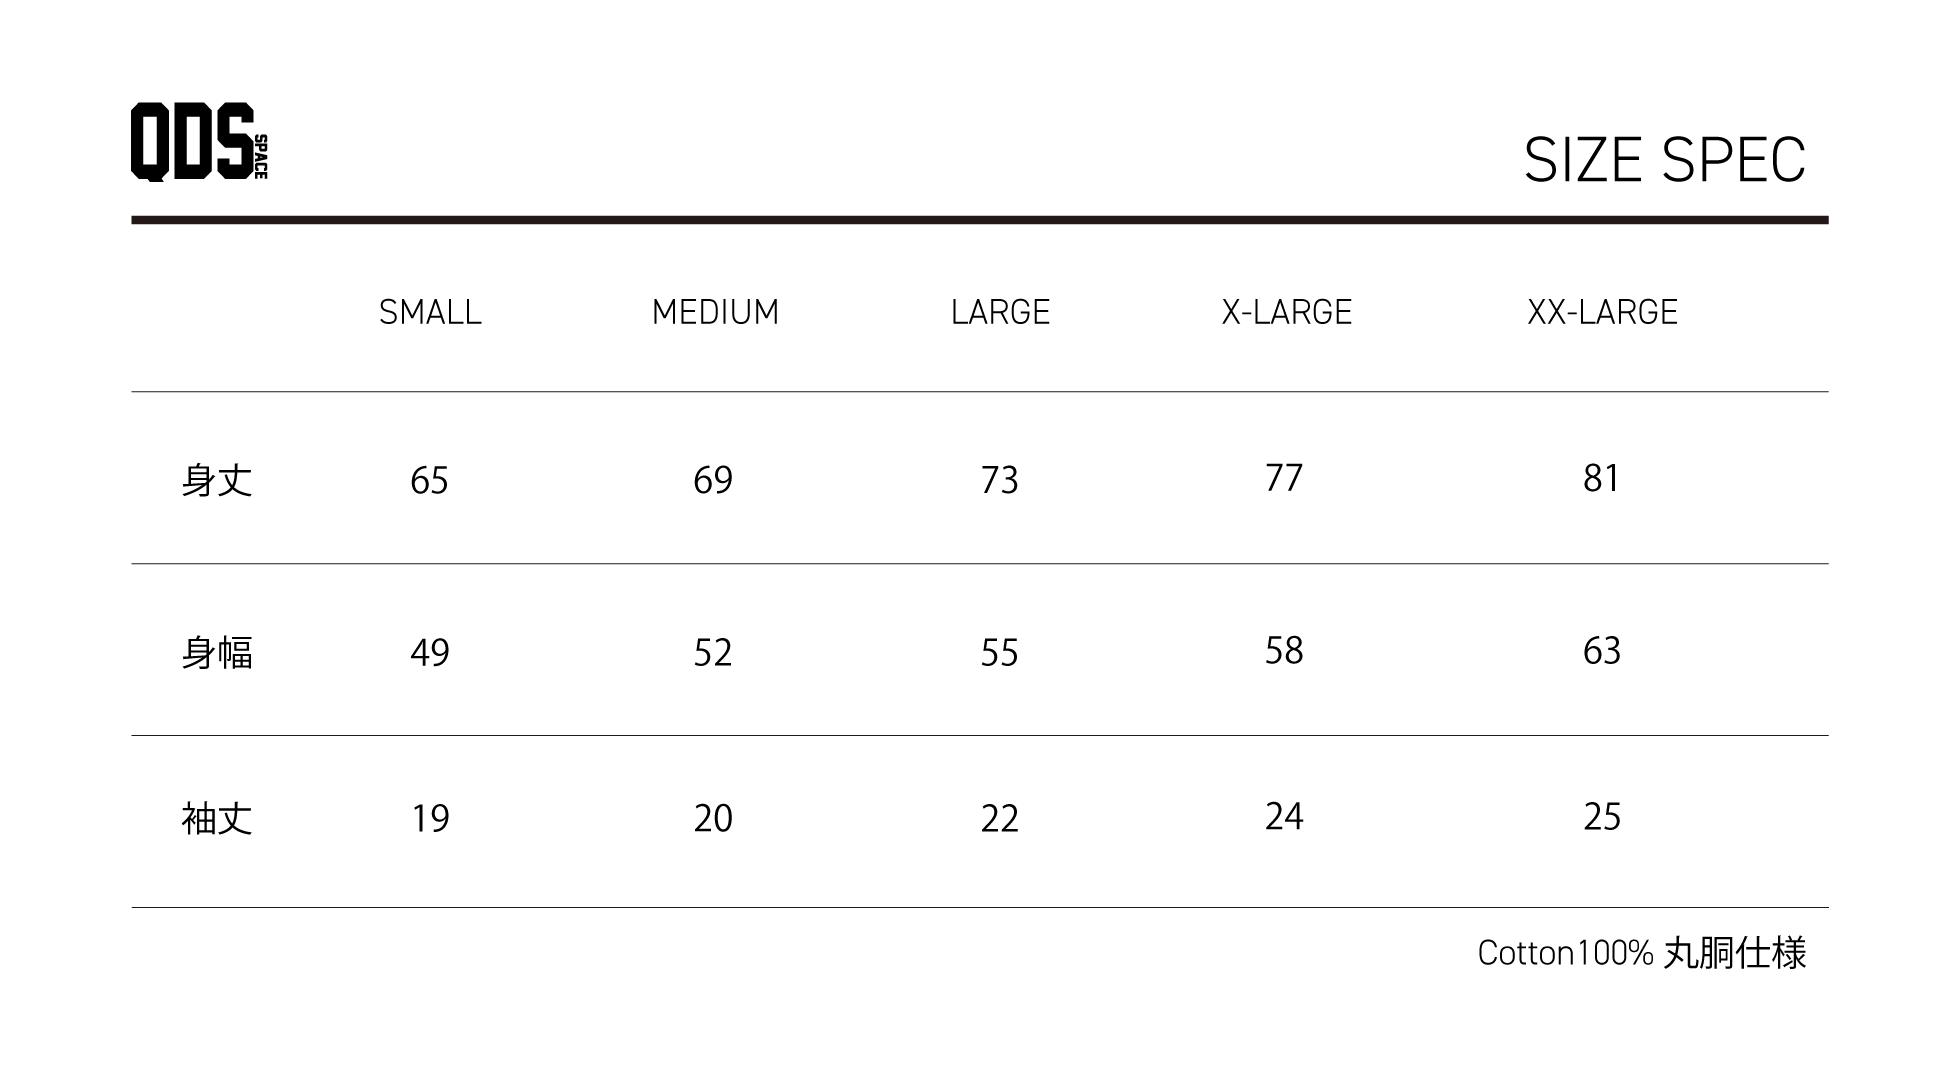Click the LARGE 袖丈 value 22
This screenshot has width=1960, height=1080.
click(x=999, y=819)
